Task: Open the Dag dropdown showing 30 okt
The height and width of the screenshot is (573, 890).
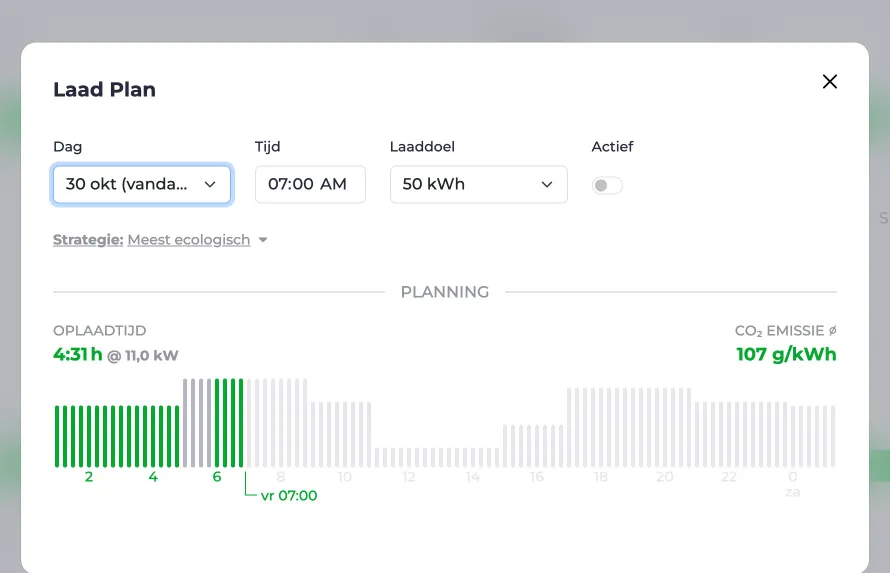Action: [x=141, y=184]
